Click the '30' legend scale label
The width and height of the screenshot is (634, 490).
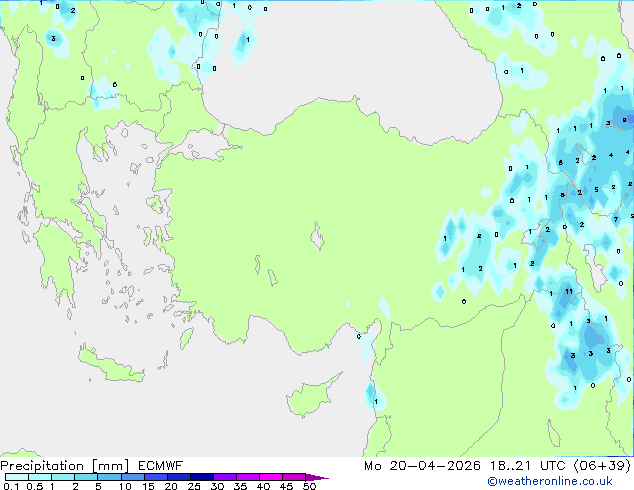tap(217, 486)
